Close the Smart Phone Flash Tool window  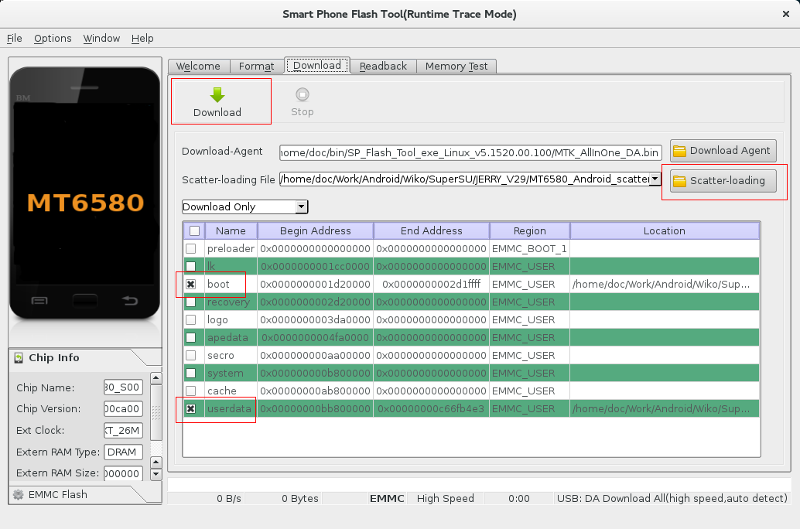point(786,14)
